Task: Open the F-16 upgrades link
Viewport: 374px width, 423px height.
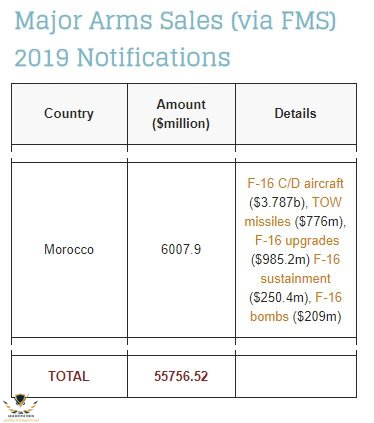Action: click(x=297, y=241)
